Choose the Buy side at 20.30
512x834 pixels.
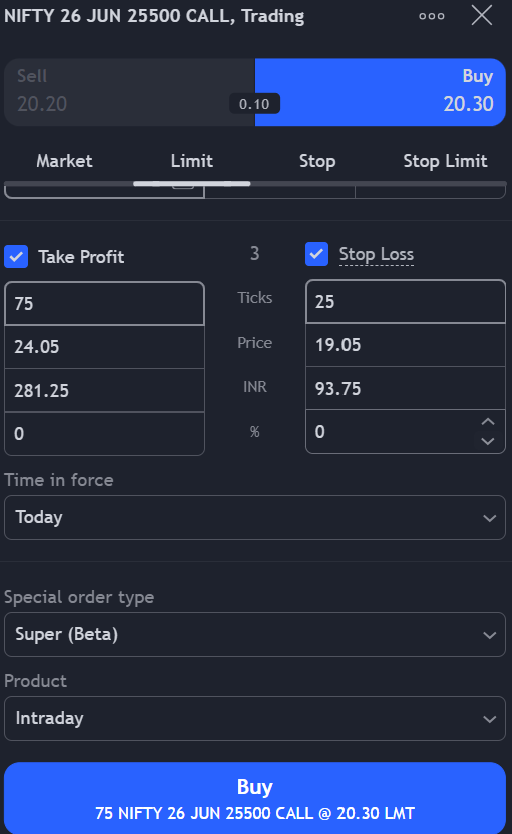click(x=380, y=92)
